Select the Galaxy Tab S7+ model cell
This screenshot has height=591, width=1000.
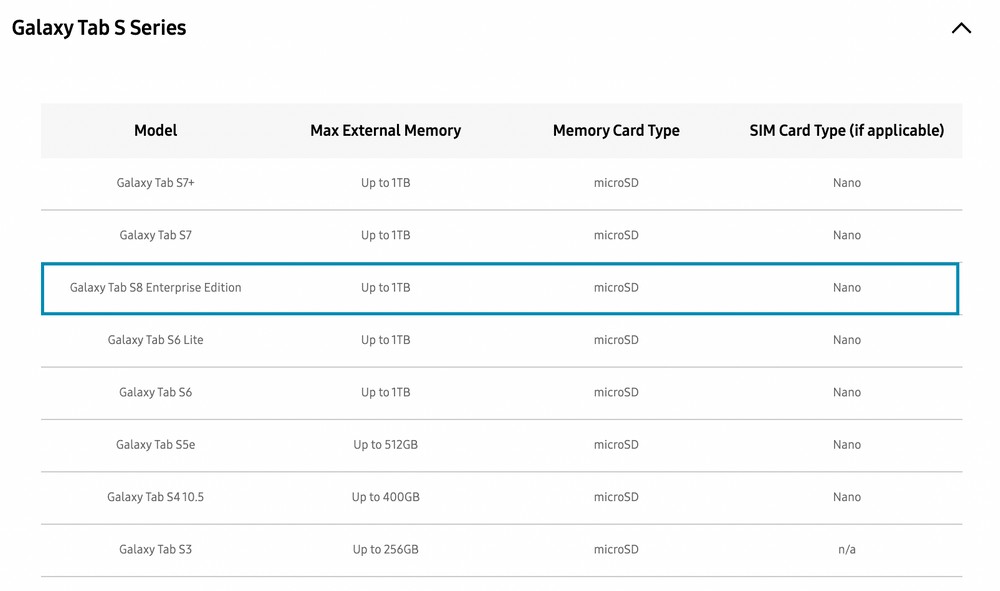tap(156, 183)
